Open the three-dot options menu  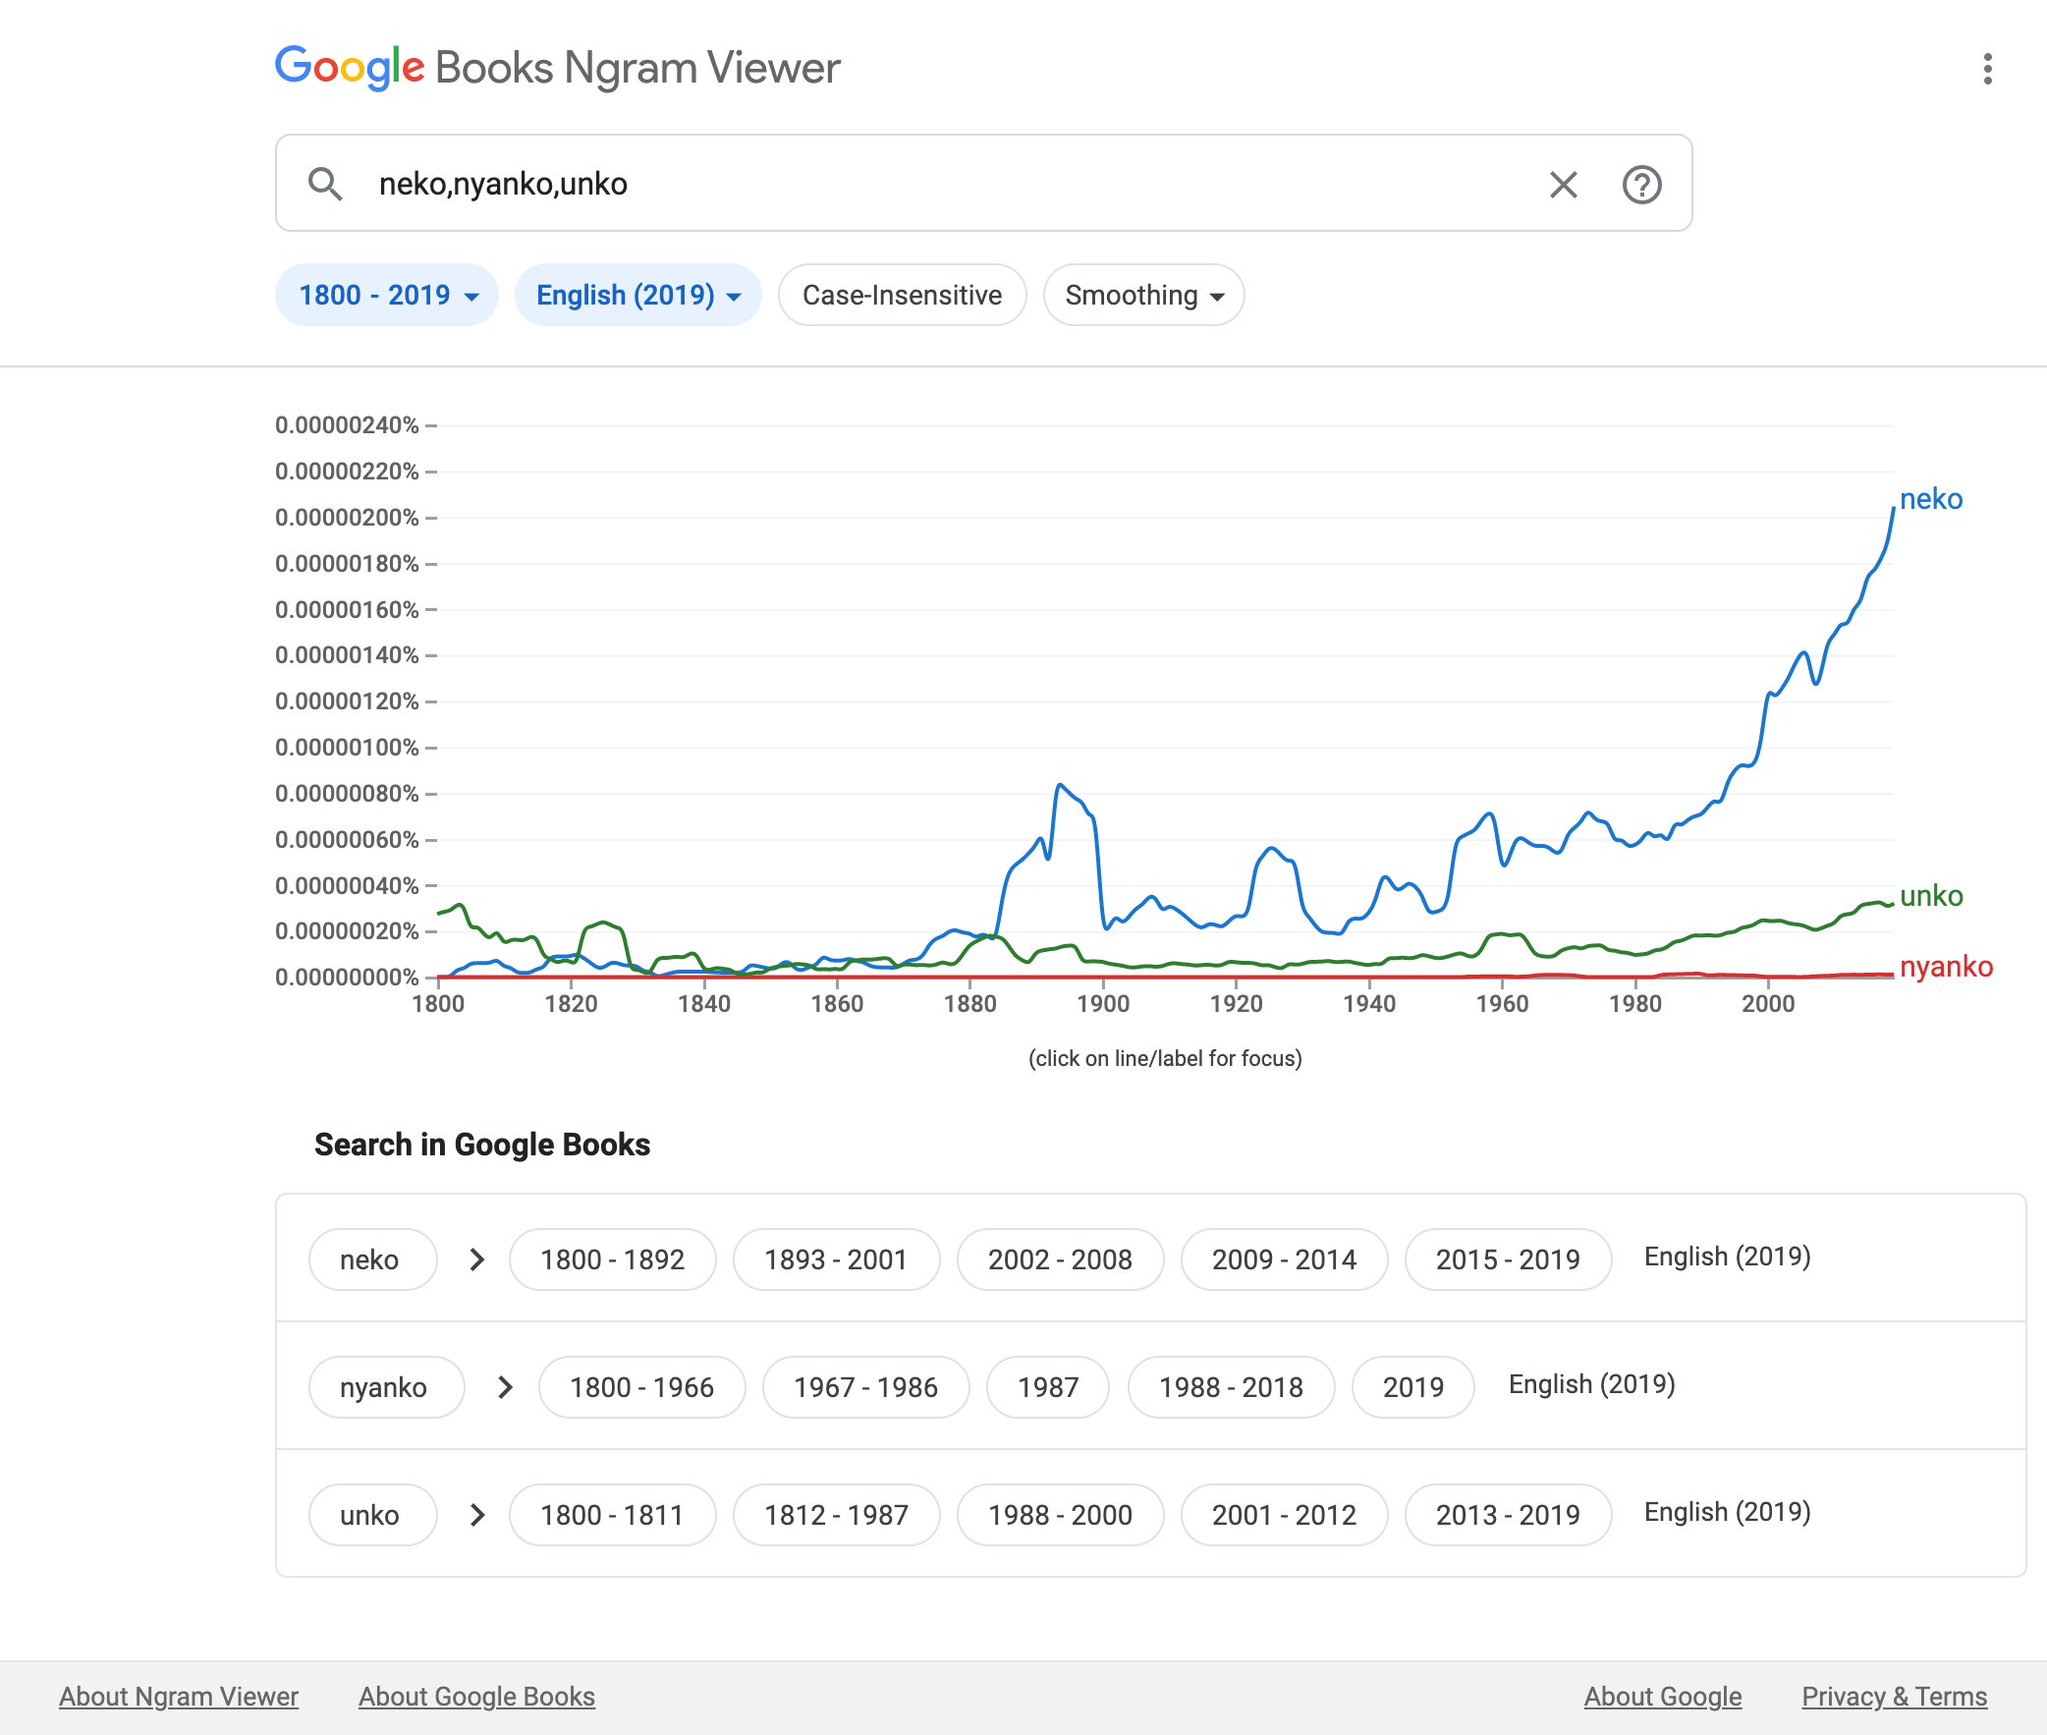(1987, 69)
